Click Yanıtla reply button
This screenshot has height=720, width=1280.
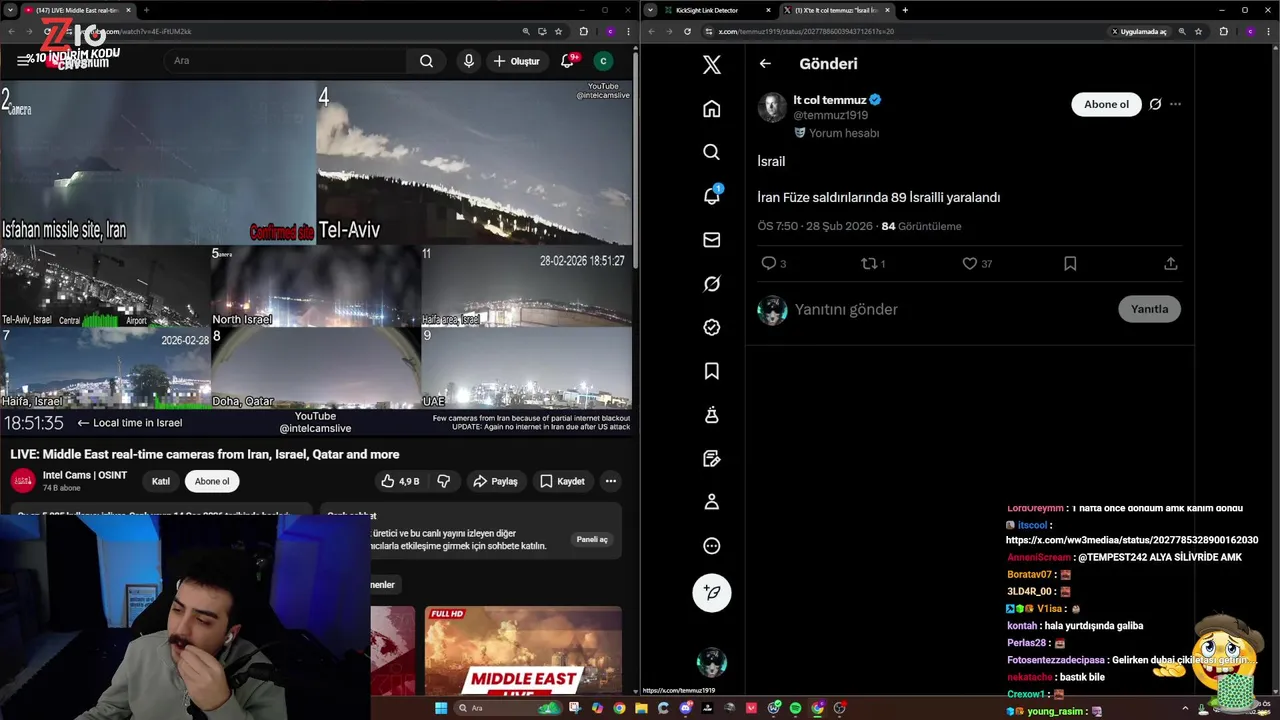(1149, 309)
